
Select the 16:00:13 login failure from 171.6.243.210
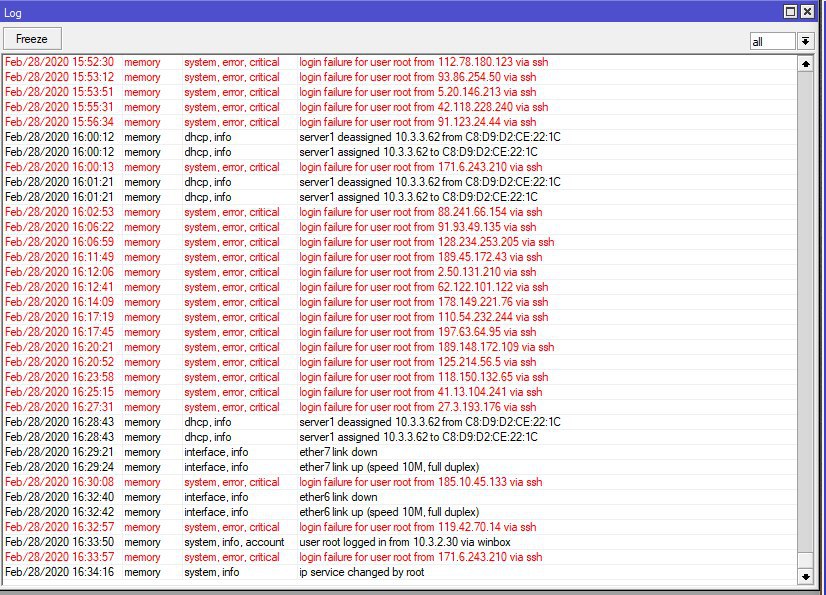[x=400, y=167]
